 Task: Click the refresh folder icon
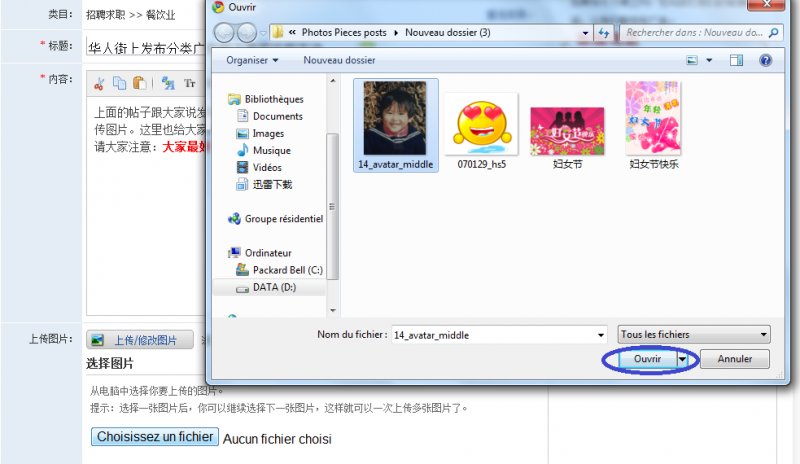click(603, 33)
